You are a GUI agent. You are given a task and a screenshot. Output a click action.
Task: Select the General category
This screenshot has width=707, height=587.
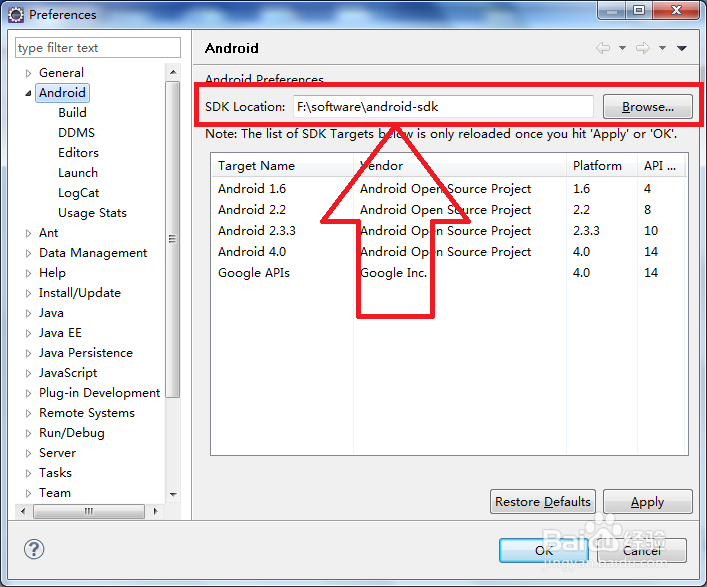click(61, 73)
